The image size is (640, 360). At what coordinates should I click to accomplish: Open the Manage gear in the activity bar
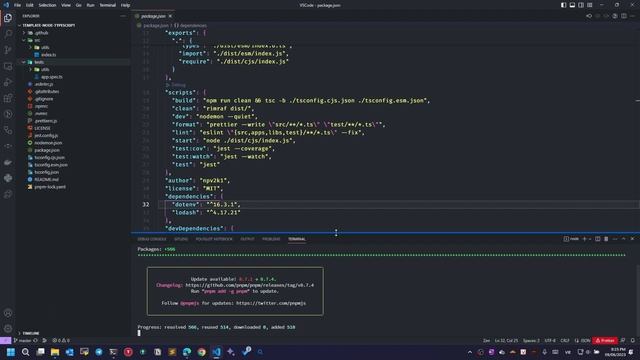coord(8,328)
